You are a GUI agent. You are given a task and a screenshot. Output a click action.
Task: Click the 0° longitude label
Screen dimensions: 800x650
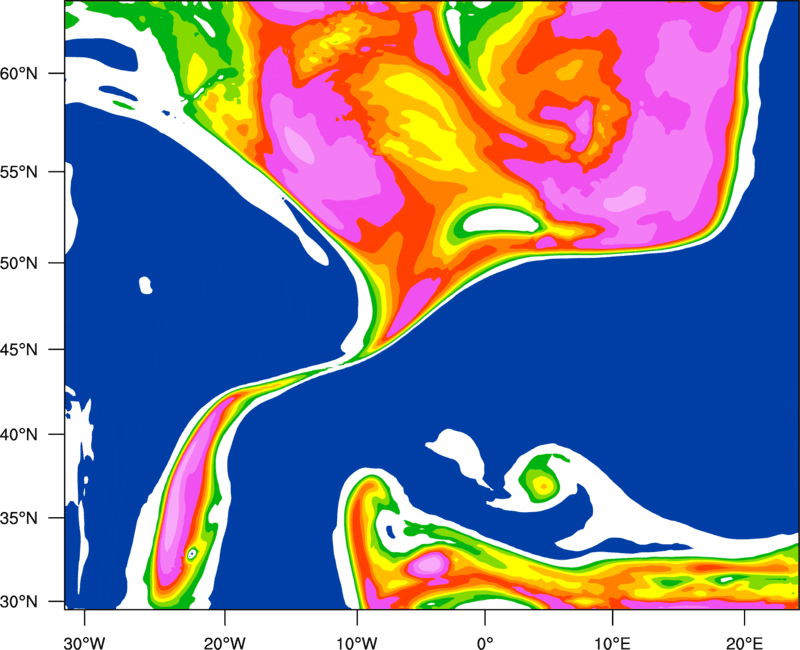(x=485, y=643)
